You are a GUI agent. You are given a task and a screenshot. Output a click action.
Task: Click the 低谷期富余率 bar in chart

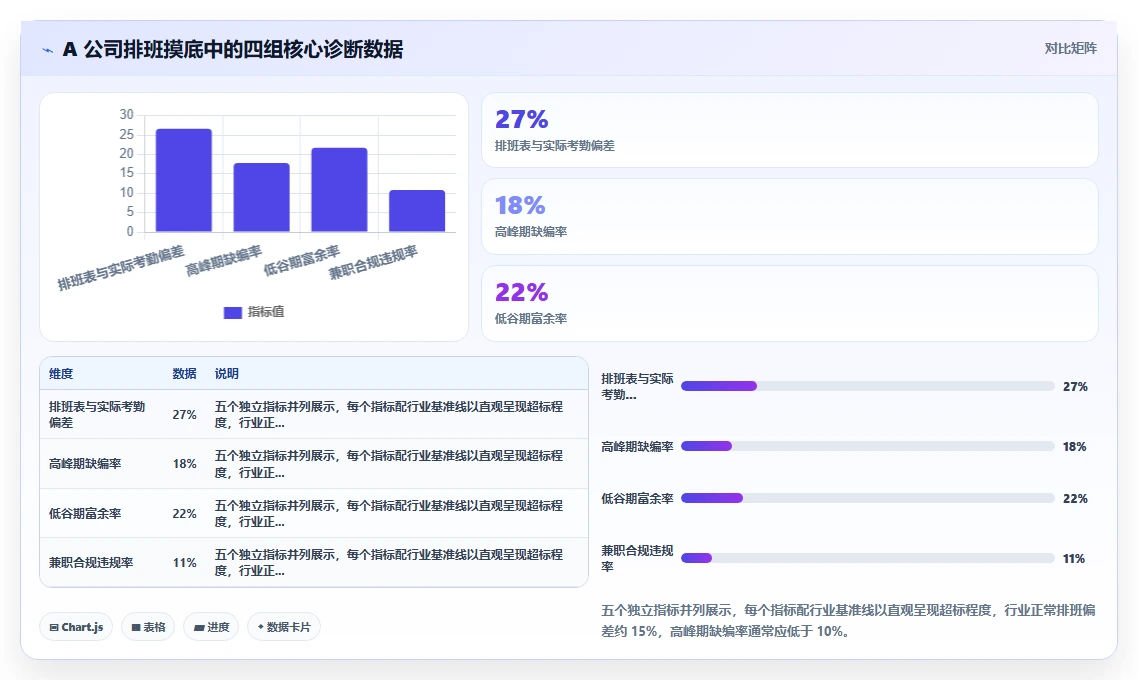(339, 190)
